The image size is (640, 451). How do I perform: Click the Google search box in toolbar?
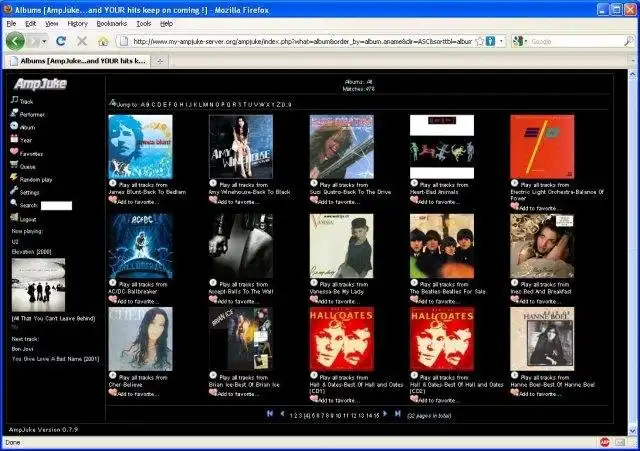(577, 41)
